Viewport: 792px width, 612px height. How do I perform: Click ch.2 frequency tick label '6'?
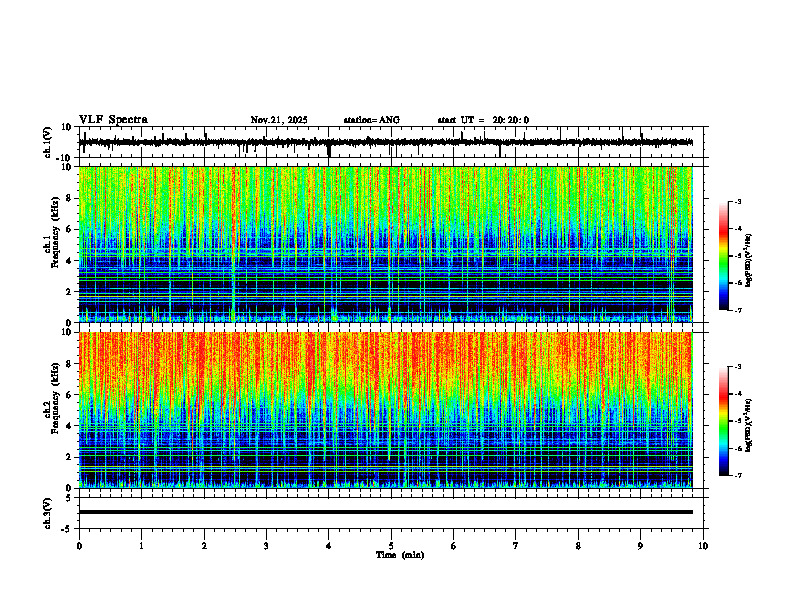(70, 395)
